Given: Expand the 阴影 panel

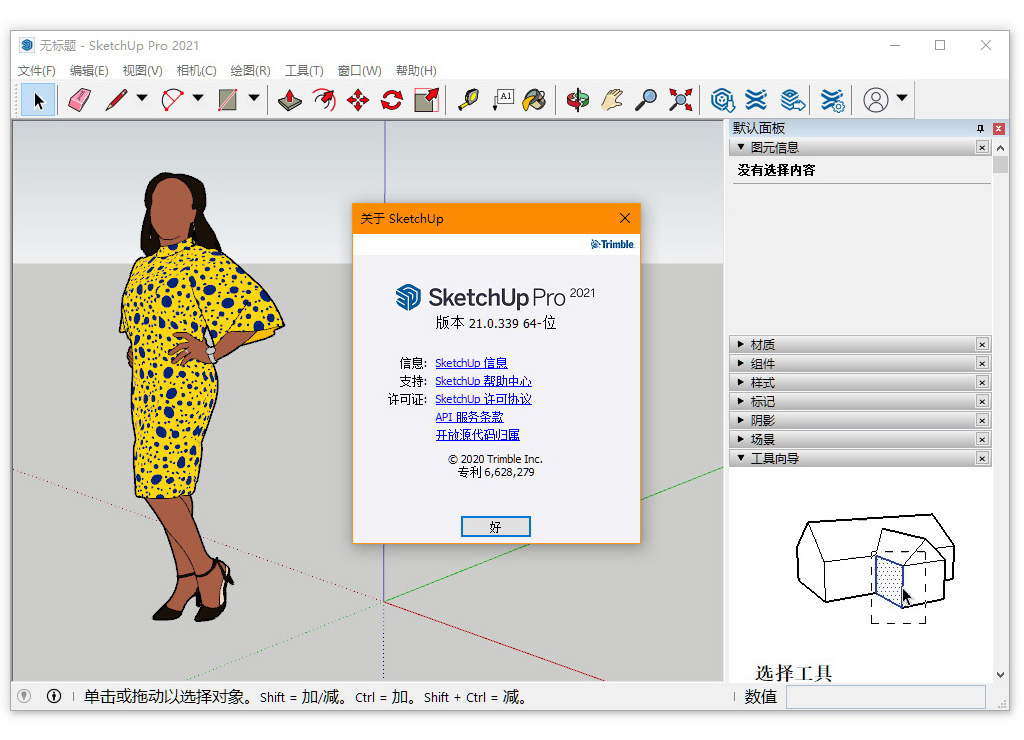Looking at the screenshot, I should [x=741, y=419].
